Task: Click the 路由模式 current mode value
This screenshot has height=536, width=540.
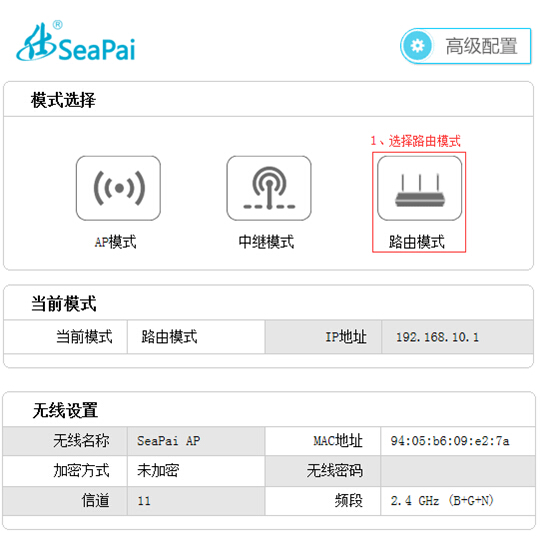Action: tap(169, 337)
